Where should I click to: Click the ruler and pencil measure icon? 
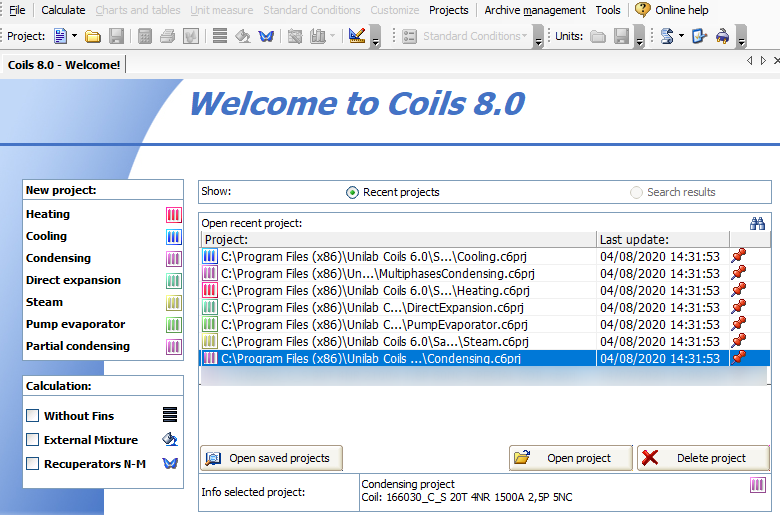[357, 36]
